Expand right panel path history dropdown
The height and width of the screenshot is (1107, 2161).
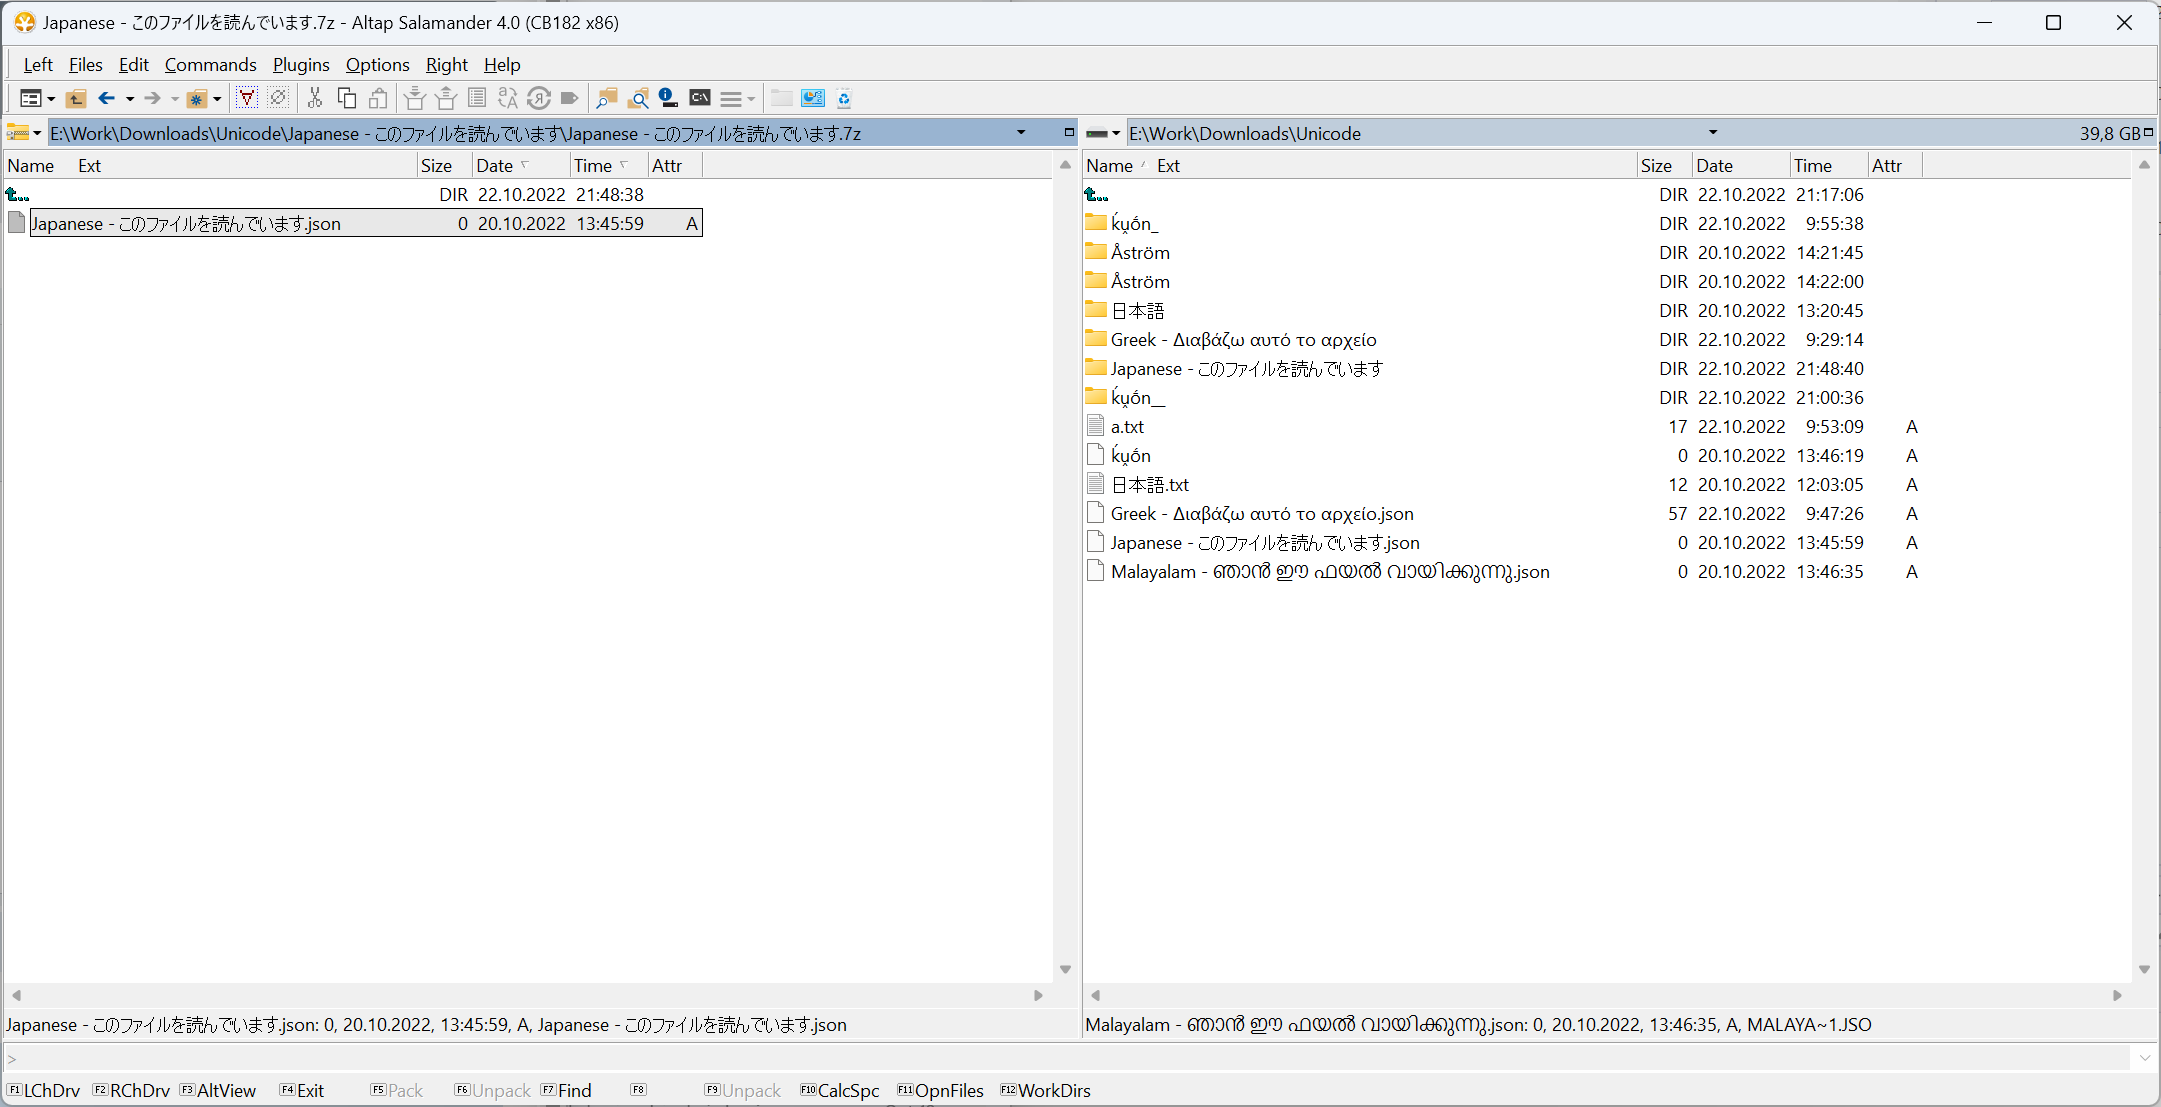1712,132
